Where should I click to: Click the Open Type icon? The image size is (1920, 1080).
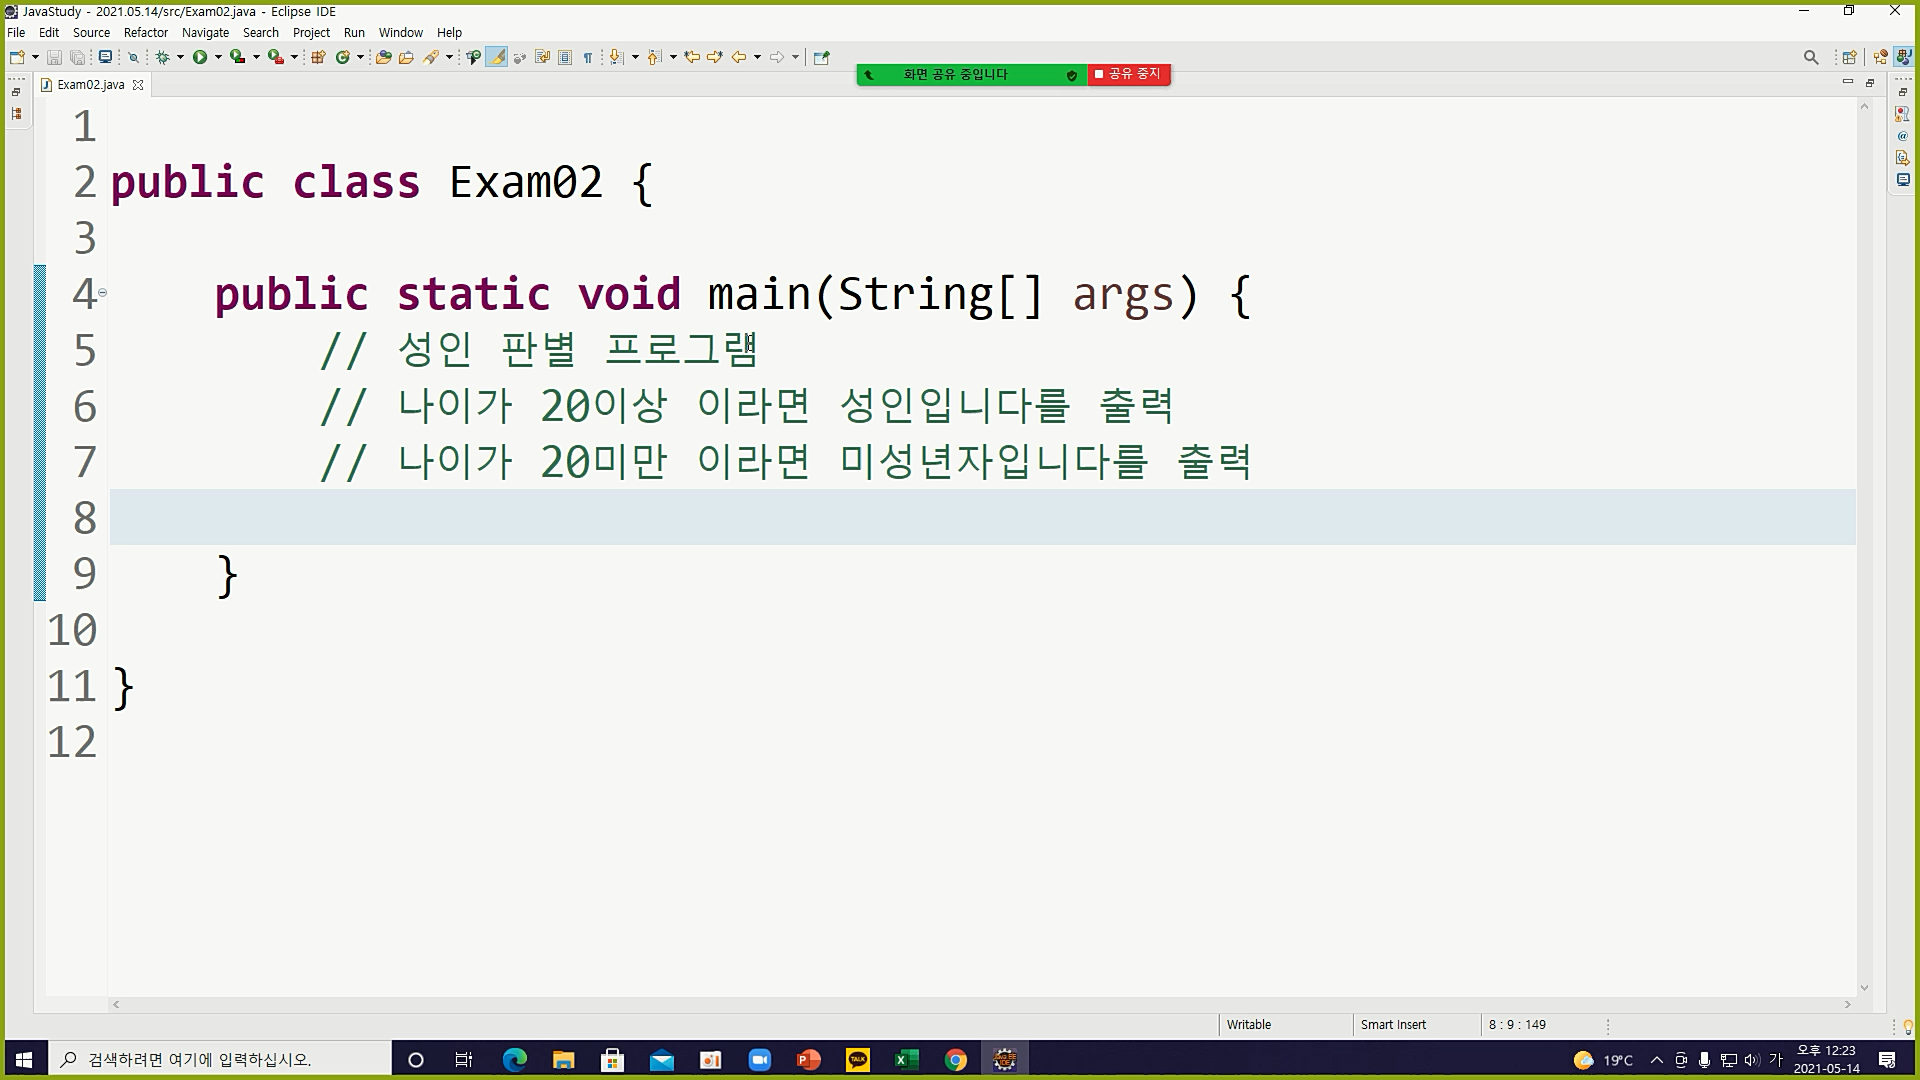(x=383, y=57)
